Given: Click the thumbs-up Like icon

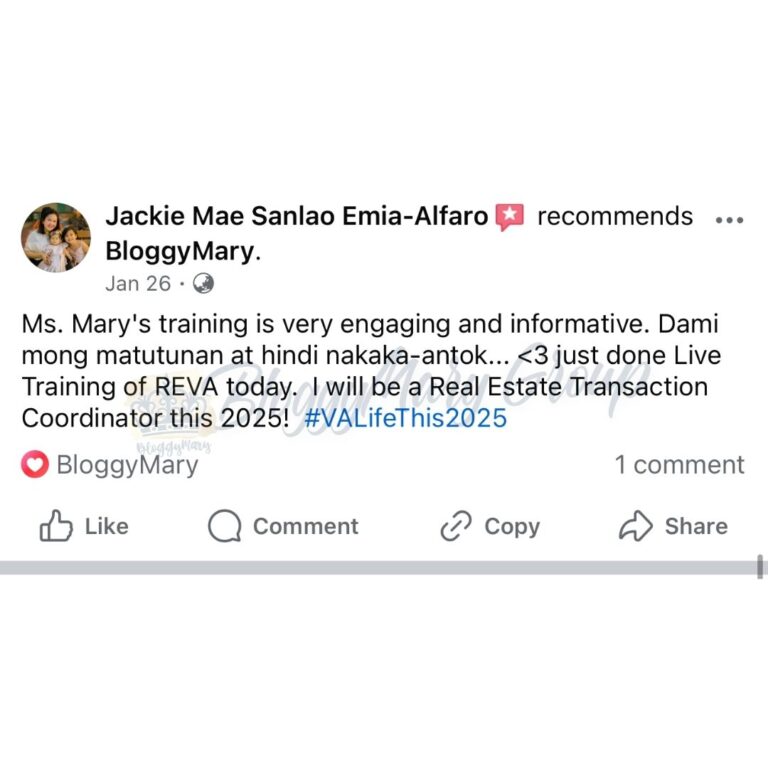Looking at the screenshot, I should 56,526.
